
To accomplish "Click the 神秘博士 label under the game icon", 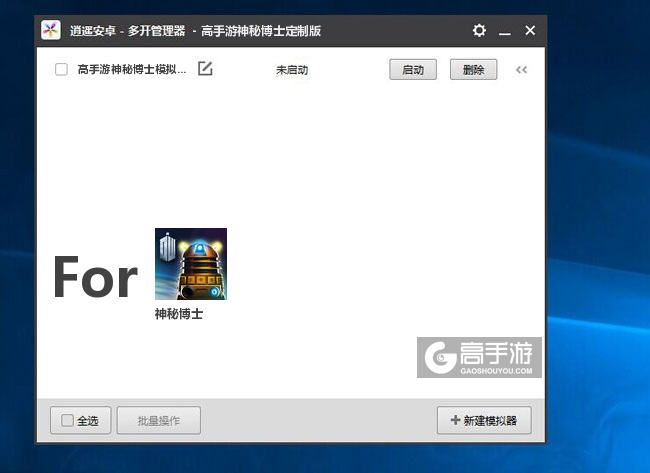I will 179,313.
